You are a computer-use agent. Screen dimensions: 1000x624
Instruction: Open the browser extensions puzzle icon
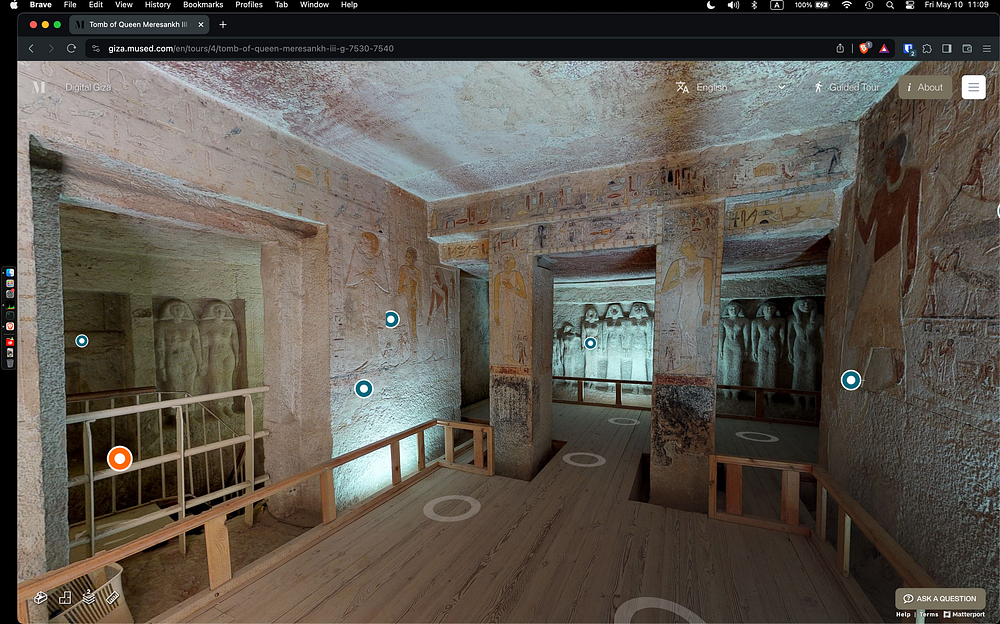928,48
